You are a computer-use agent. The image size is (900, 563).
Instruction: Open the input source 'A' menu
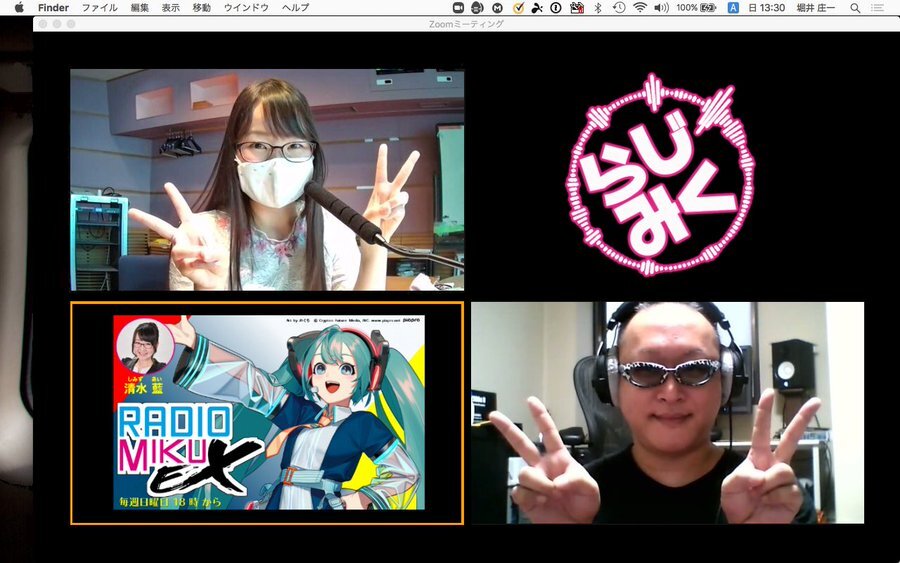[x=733, y=7]
